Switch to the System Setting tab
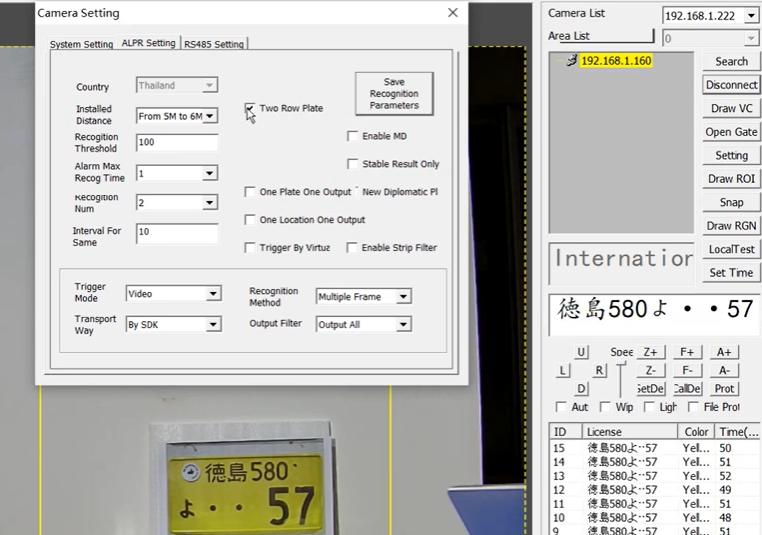This screenshot has height=535, width=762. click(81, 44)
